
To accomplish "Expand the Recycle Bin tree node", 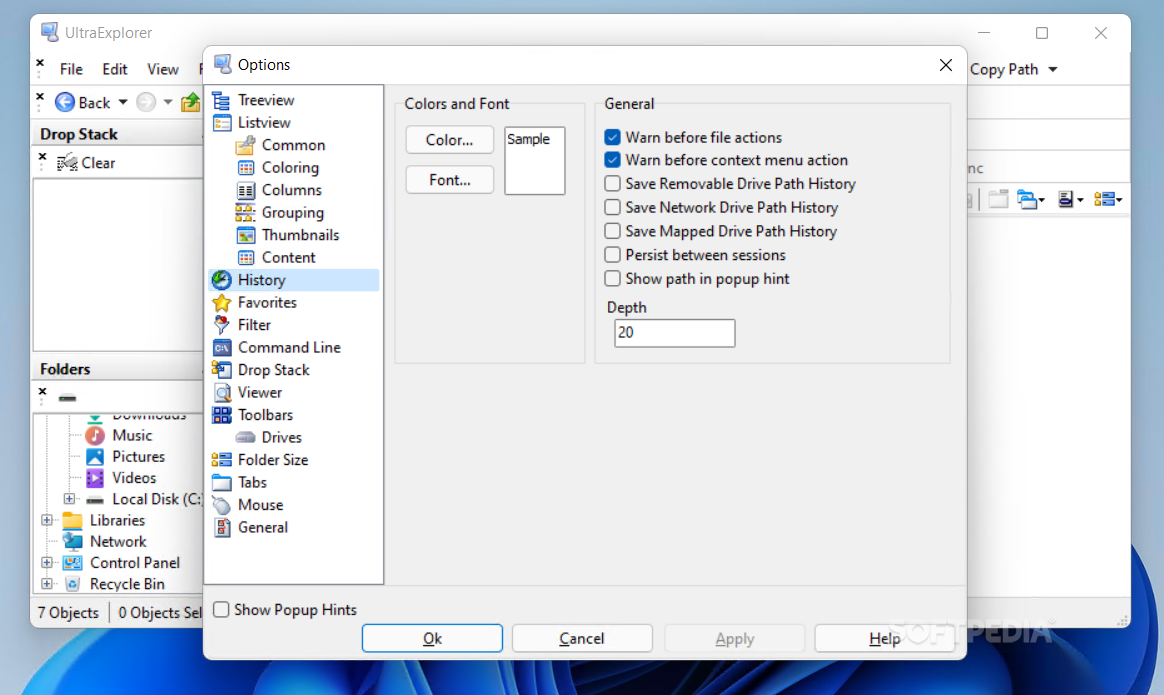I will [x=47, y=584].
